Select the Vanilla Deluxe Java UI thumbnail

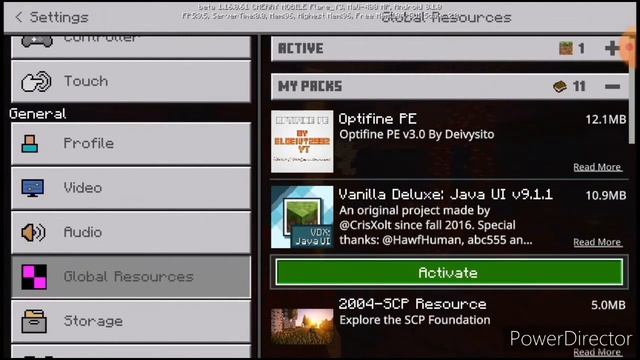[302, 217]
